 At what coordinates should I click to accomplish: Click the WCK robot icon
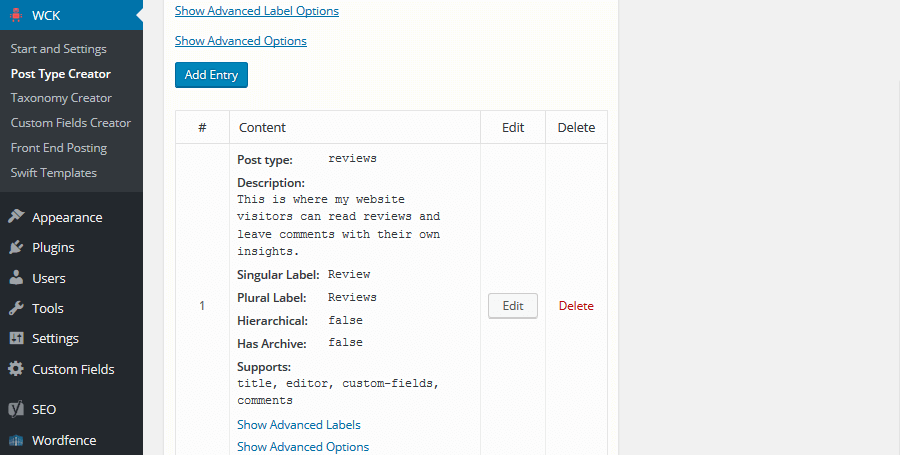coord(16,15)
